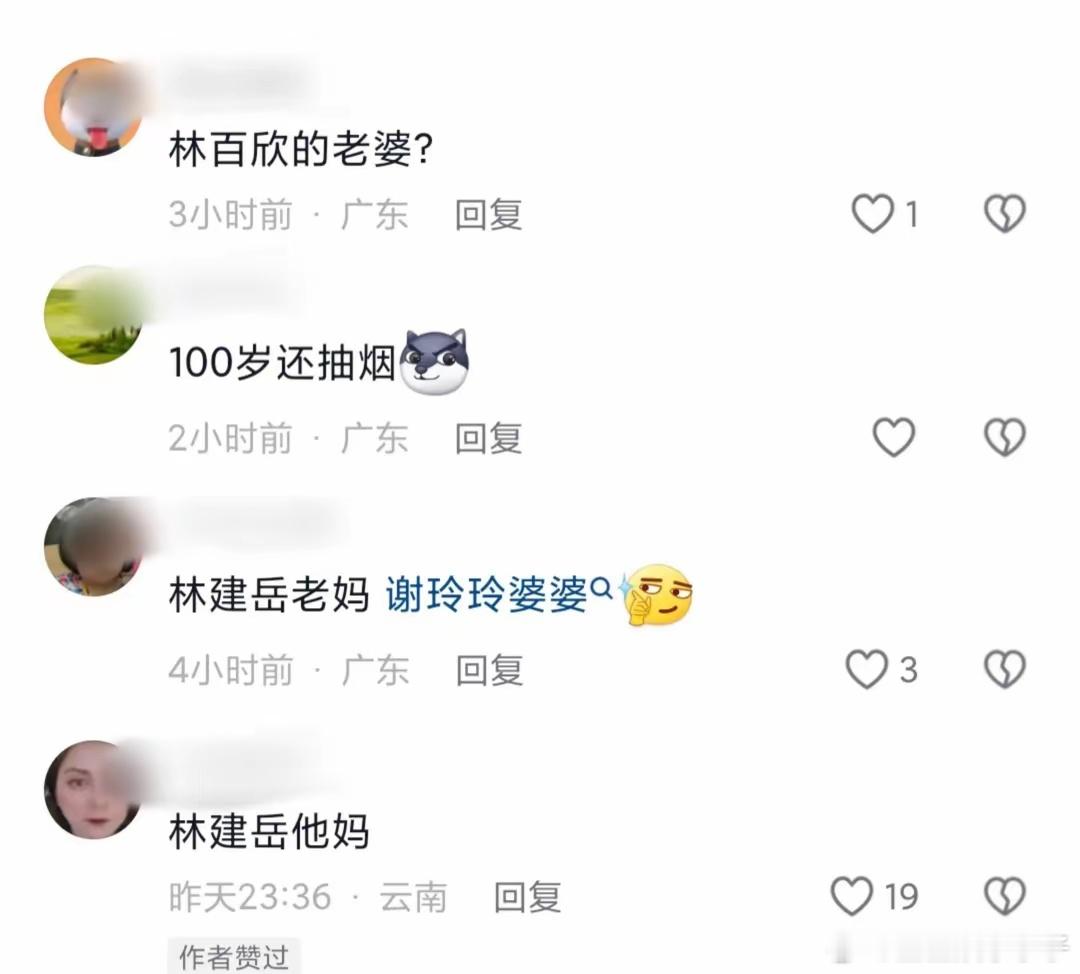The height and width of the screenshot is (974, 1080).
Task: Open avatar of the 云南 commenter
Action: [x=94, y=789]
